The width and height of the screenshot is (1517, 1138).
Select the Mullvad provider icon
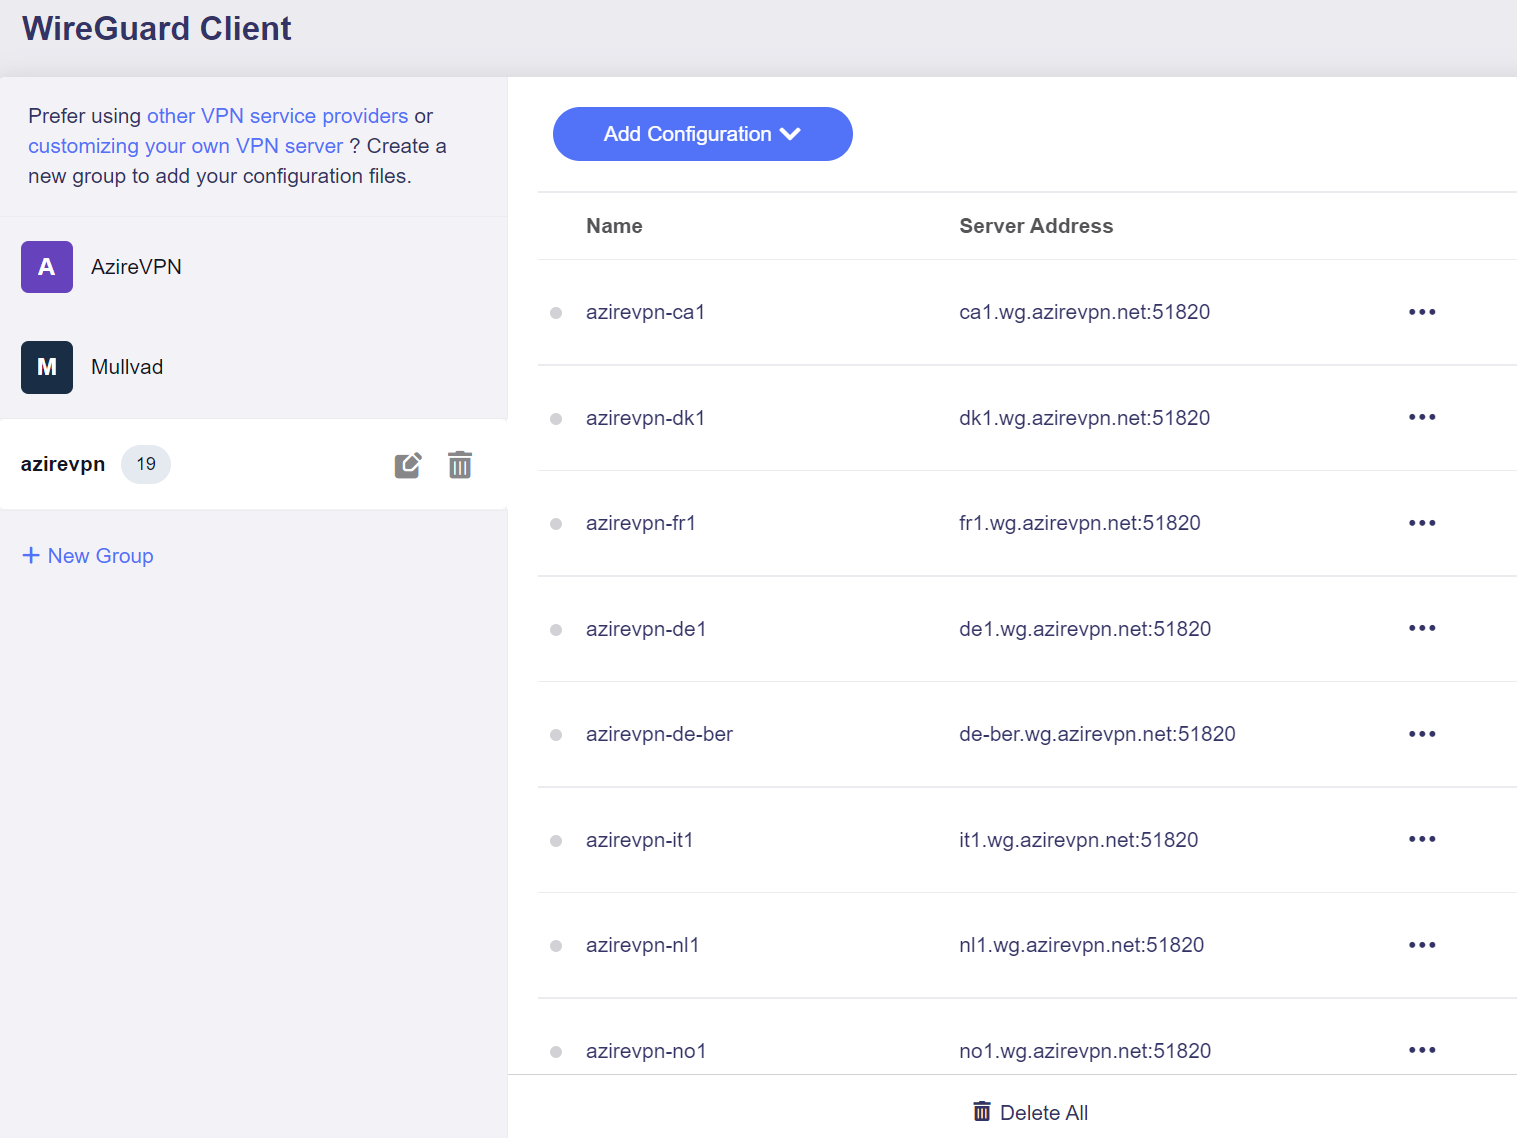point(47,367)
